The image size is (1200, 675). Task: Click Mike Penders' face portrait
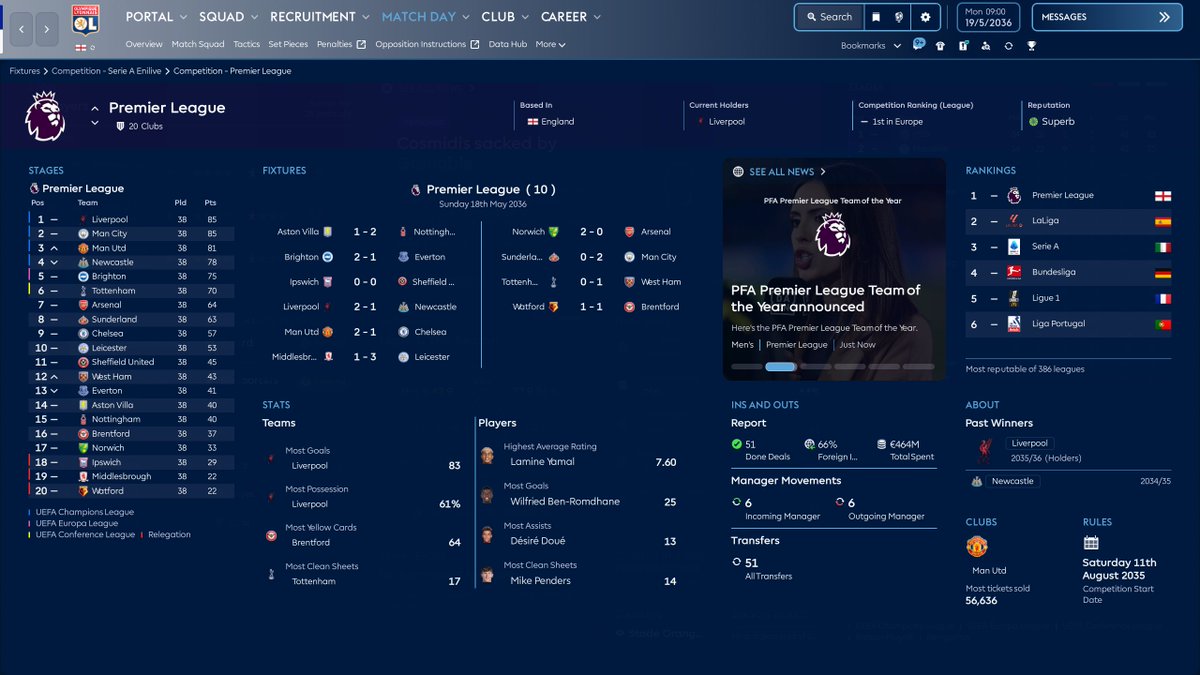(487, 574)
